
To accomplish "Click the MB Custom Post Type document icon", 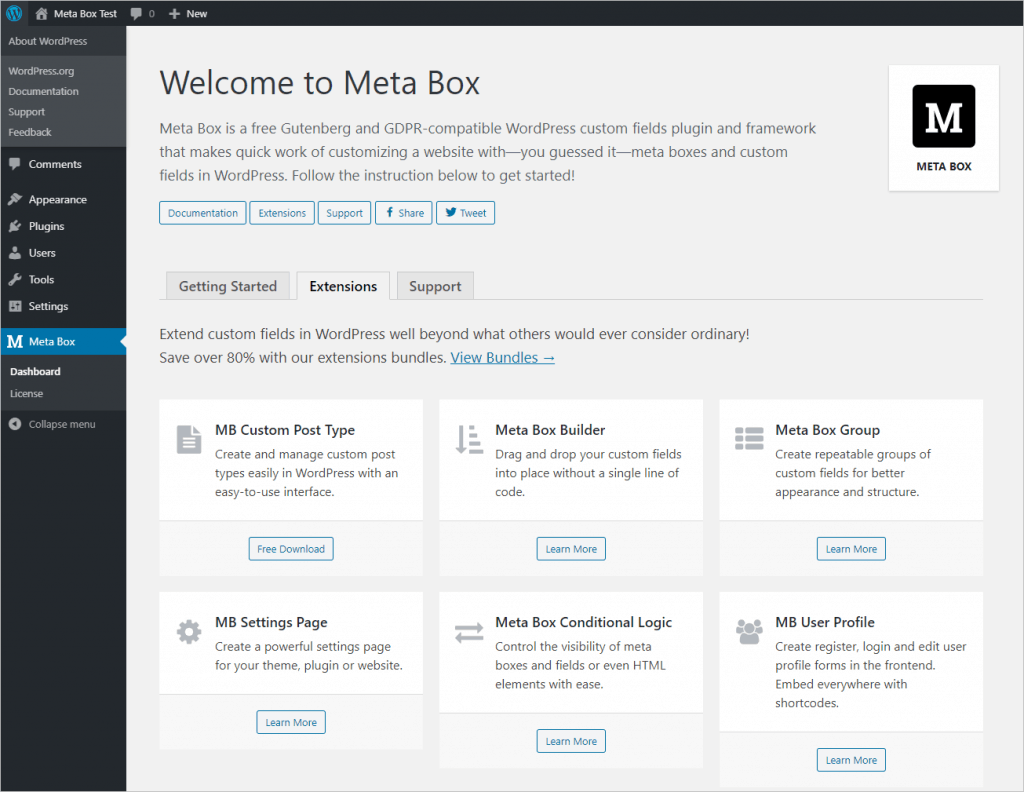I will pyautogui.click(x=189, y=439).
